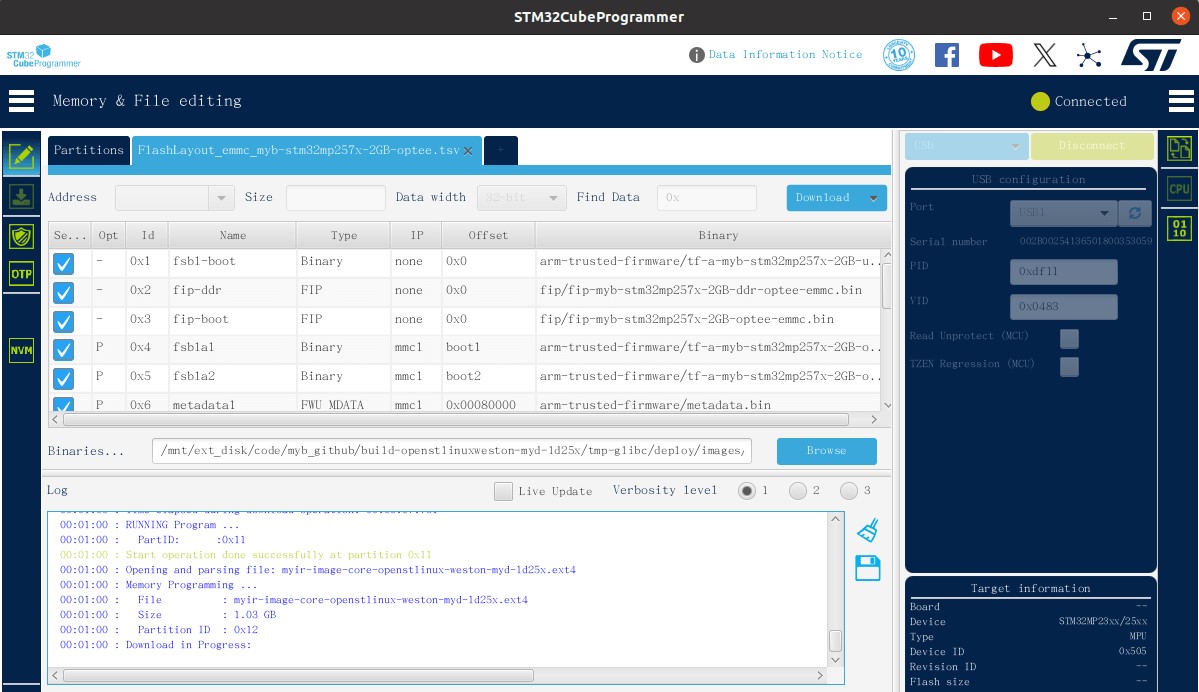
Task: Click the Offset column header
Action: click(488, 236)
